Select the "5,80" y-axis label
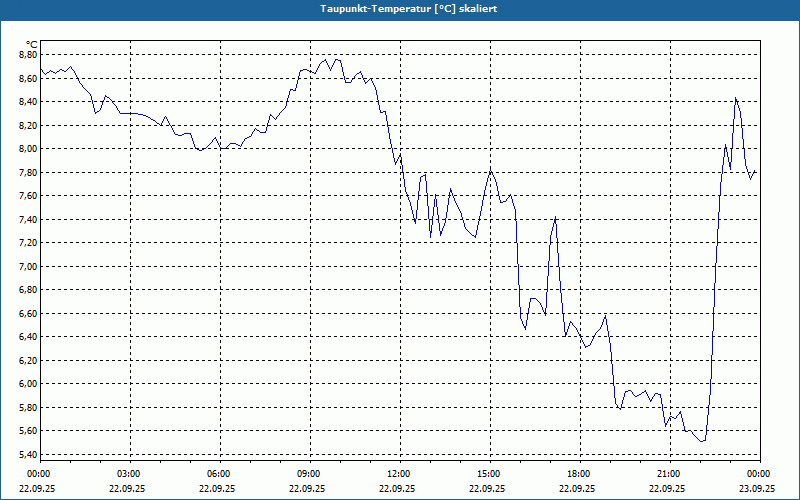This screenshot has height=500, width=800. point(29,408)
